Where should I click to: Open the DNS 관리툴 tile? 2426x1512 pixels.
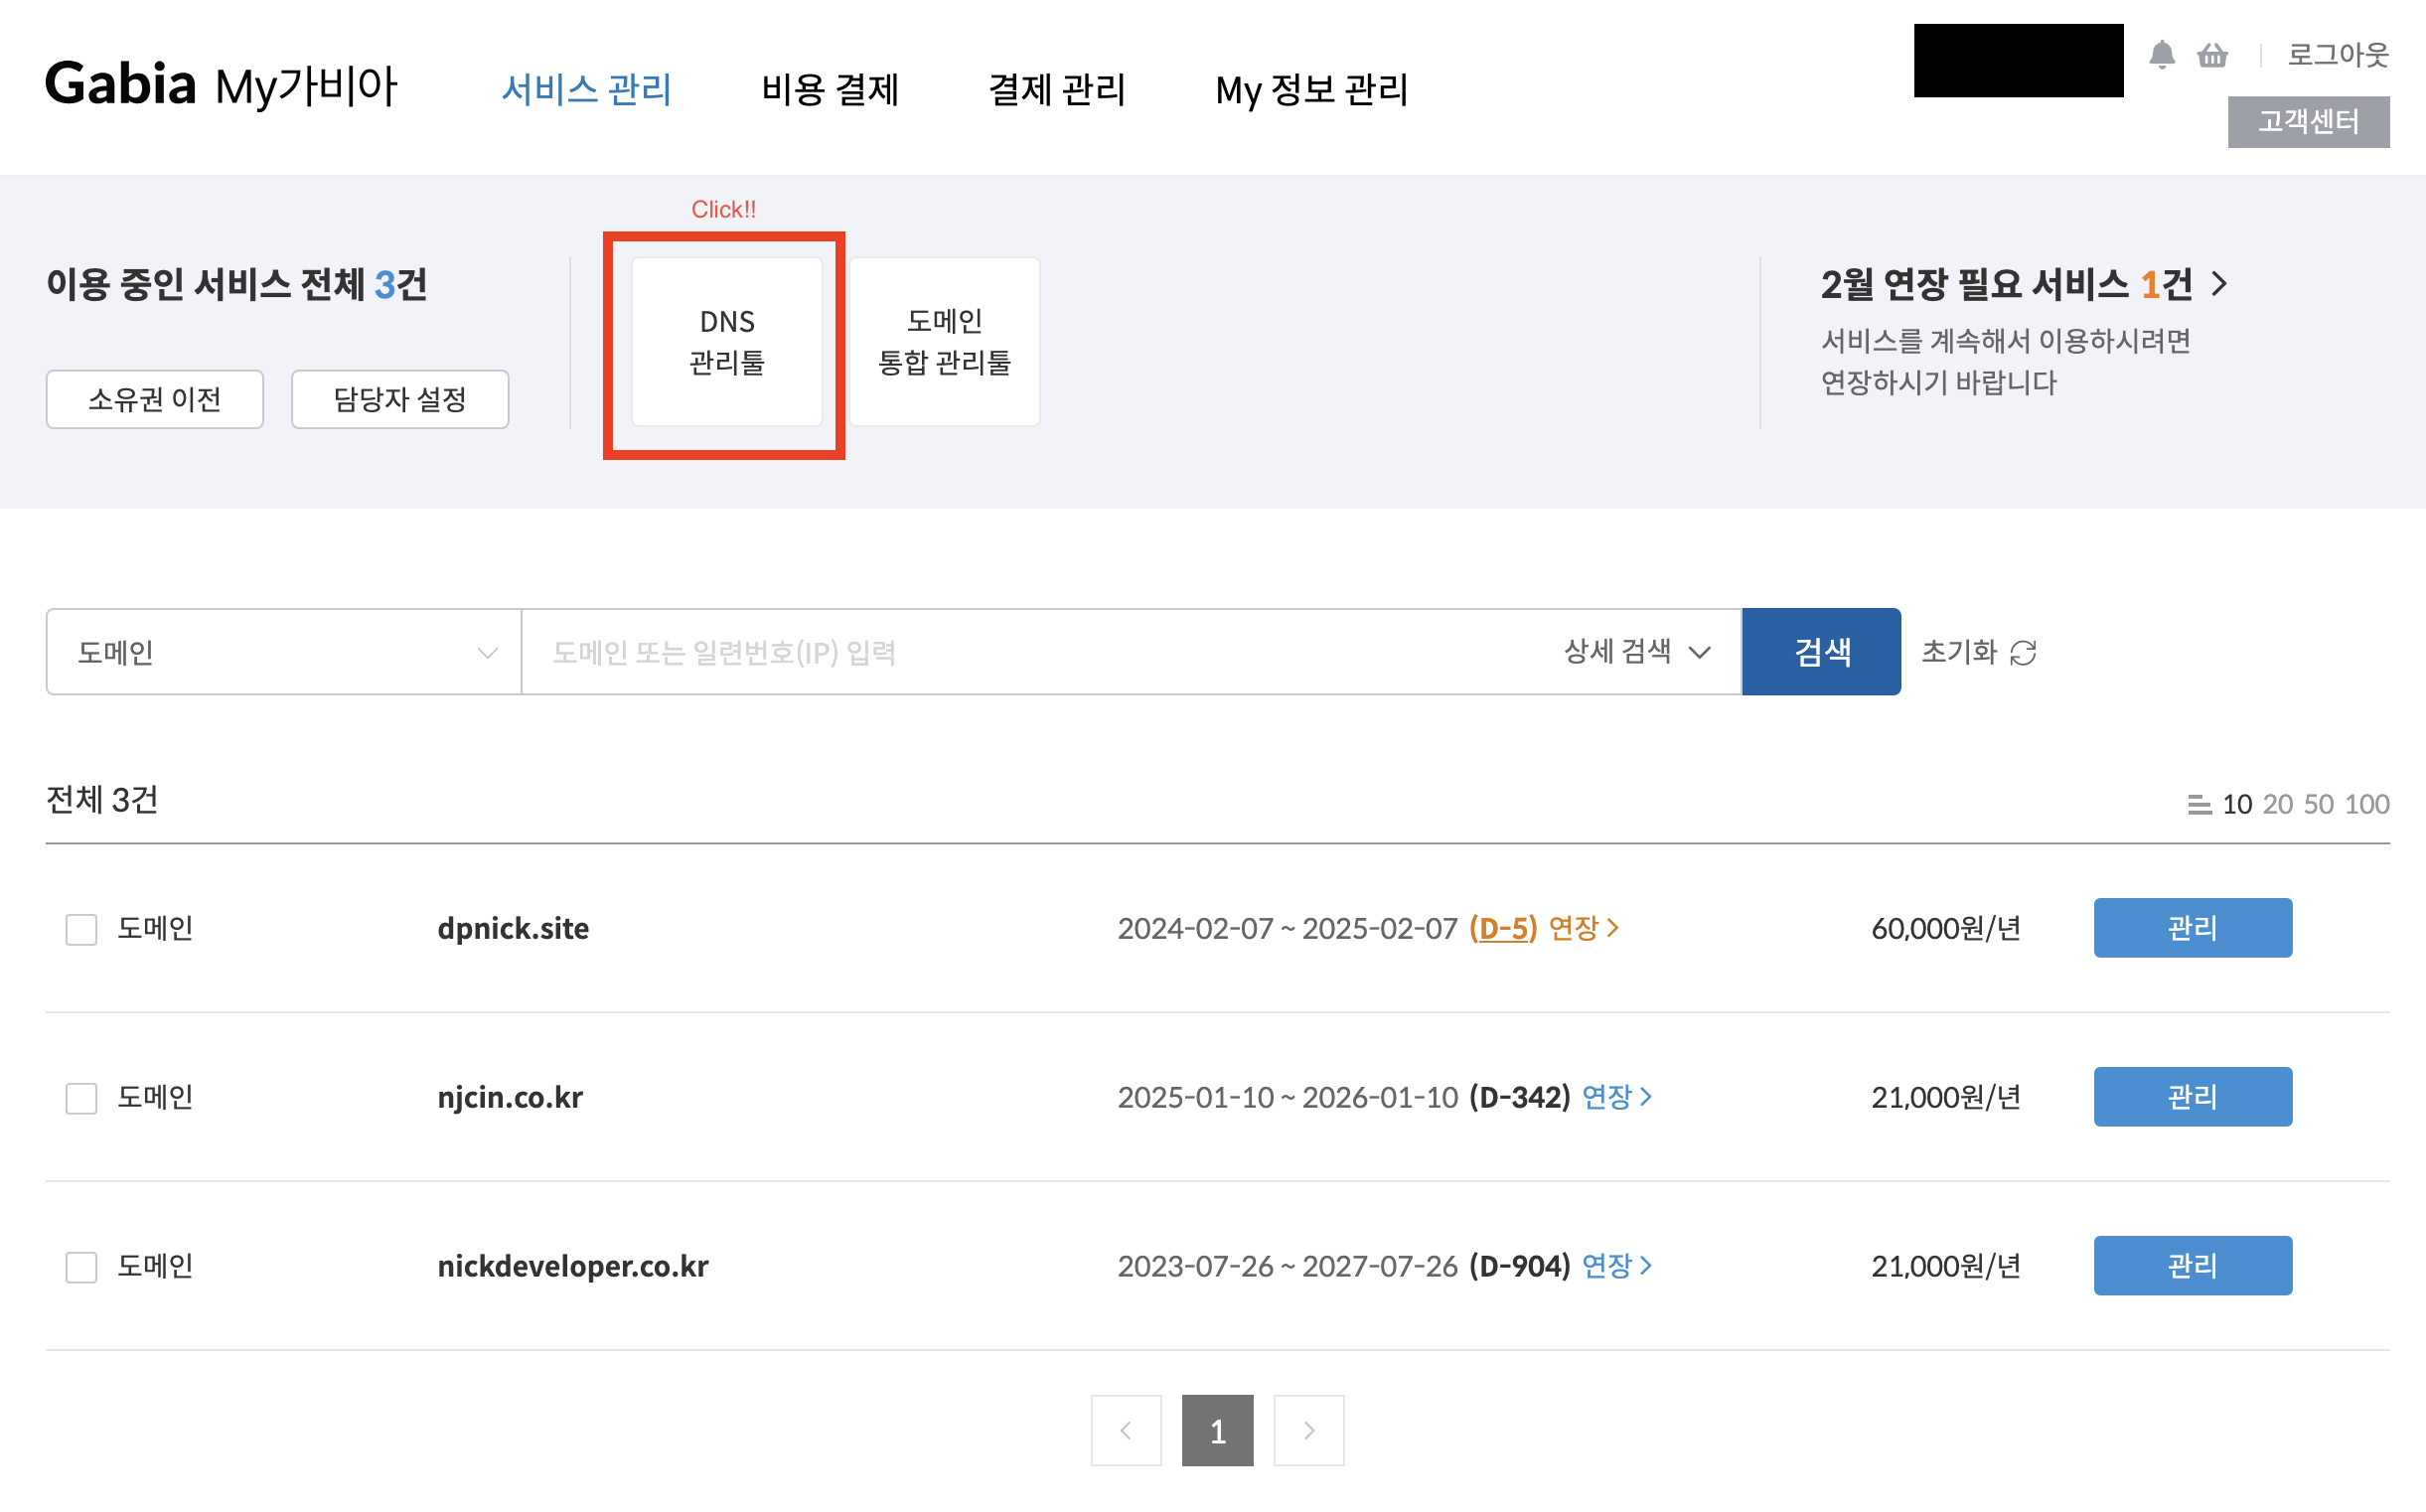tap(727, 342)
